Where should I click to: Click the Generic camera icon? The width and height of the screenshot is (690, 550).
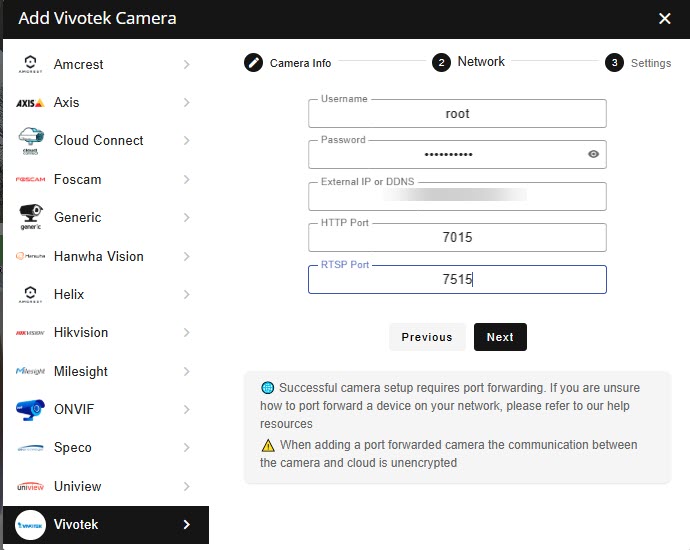[x=30, y=218]
